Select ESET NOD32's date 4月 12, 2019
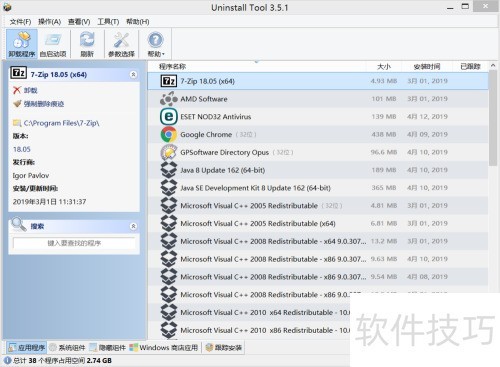The width and height of the screenshot is (500, 367). (x=427, y=117)
